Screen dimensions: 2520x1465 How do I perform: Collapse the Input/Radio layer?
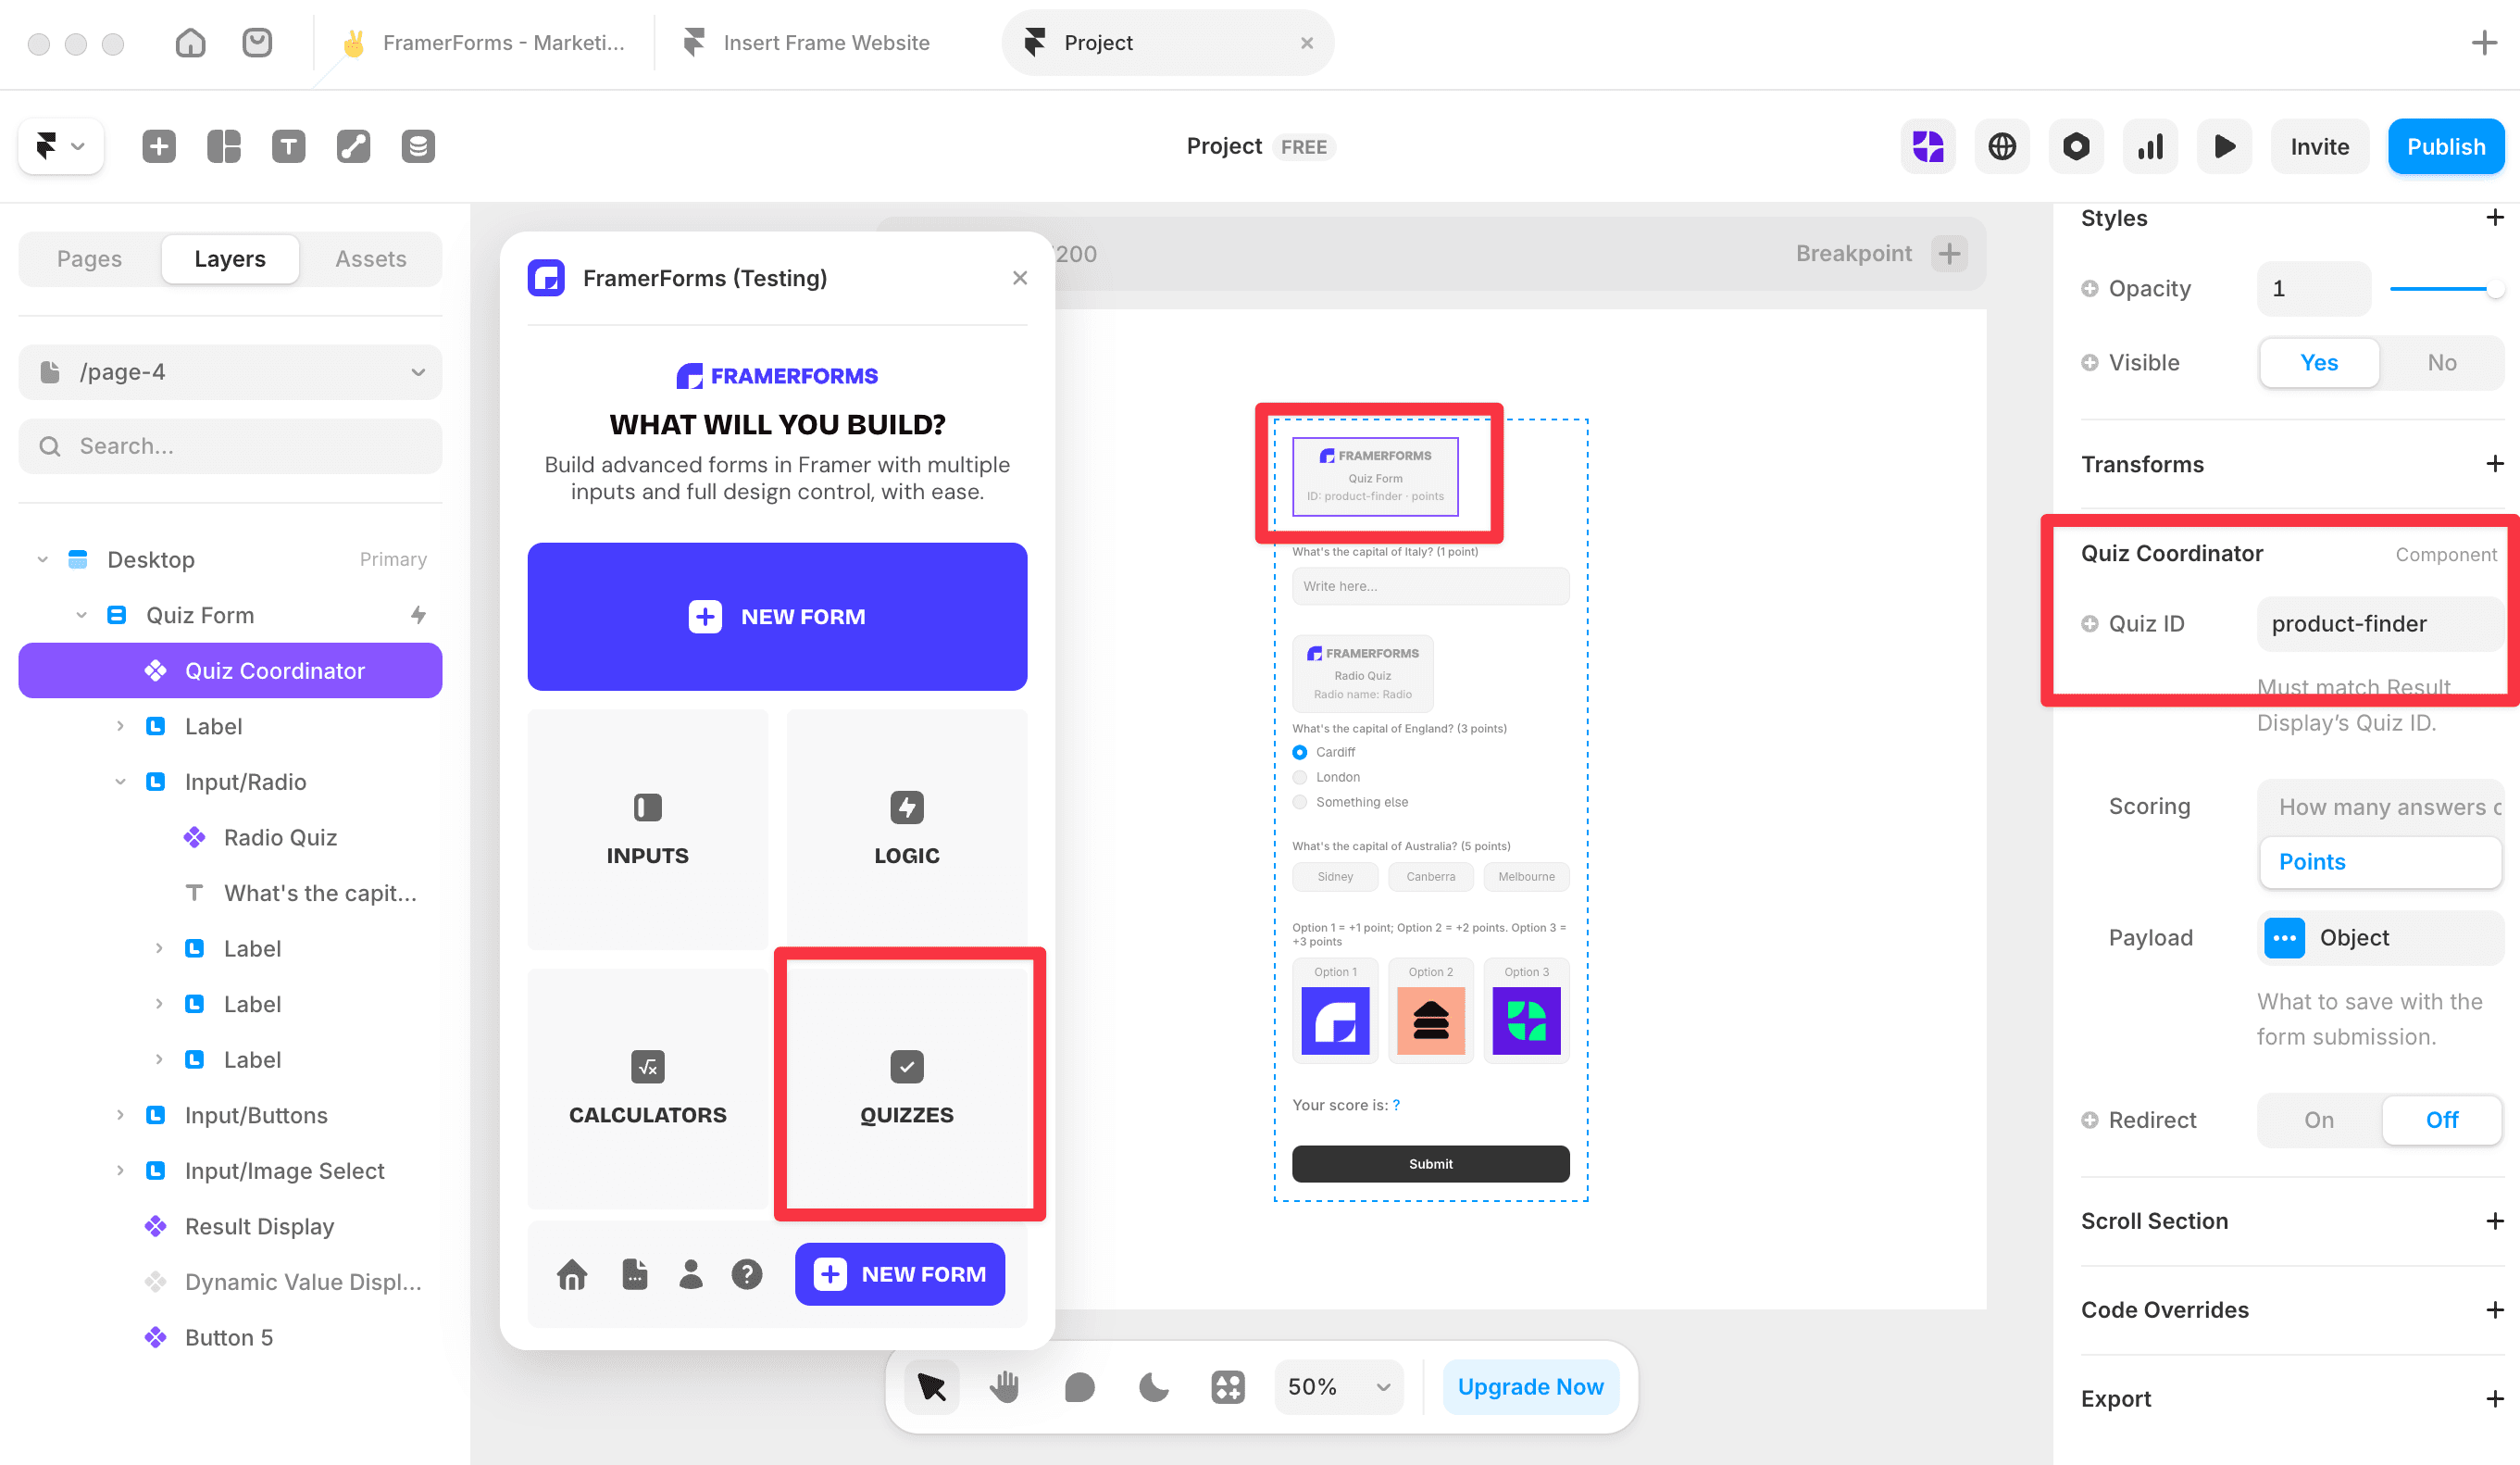pos(120,782)
